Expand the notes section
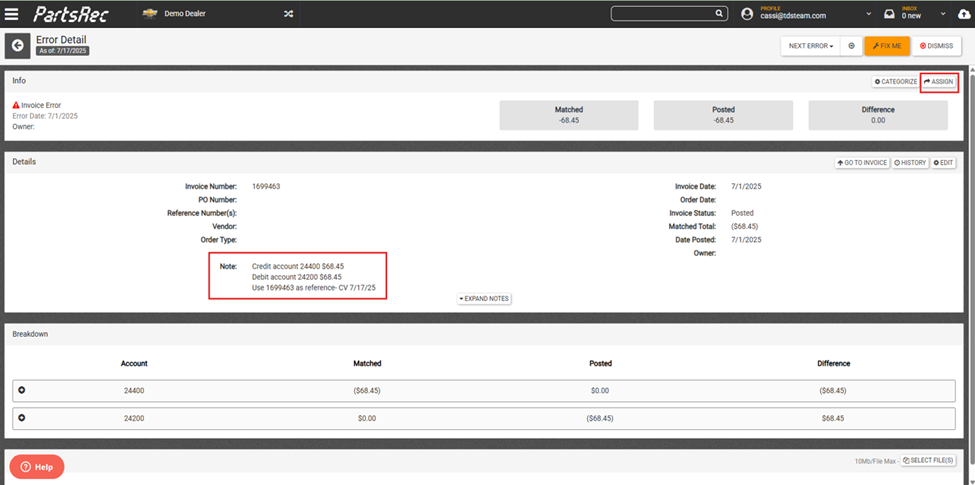 [484, 298]
